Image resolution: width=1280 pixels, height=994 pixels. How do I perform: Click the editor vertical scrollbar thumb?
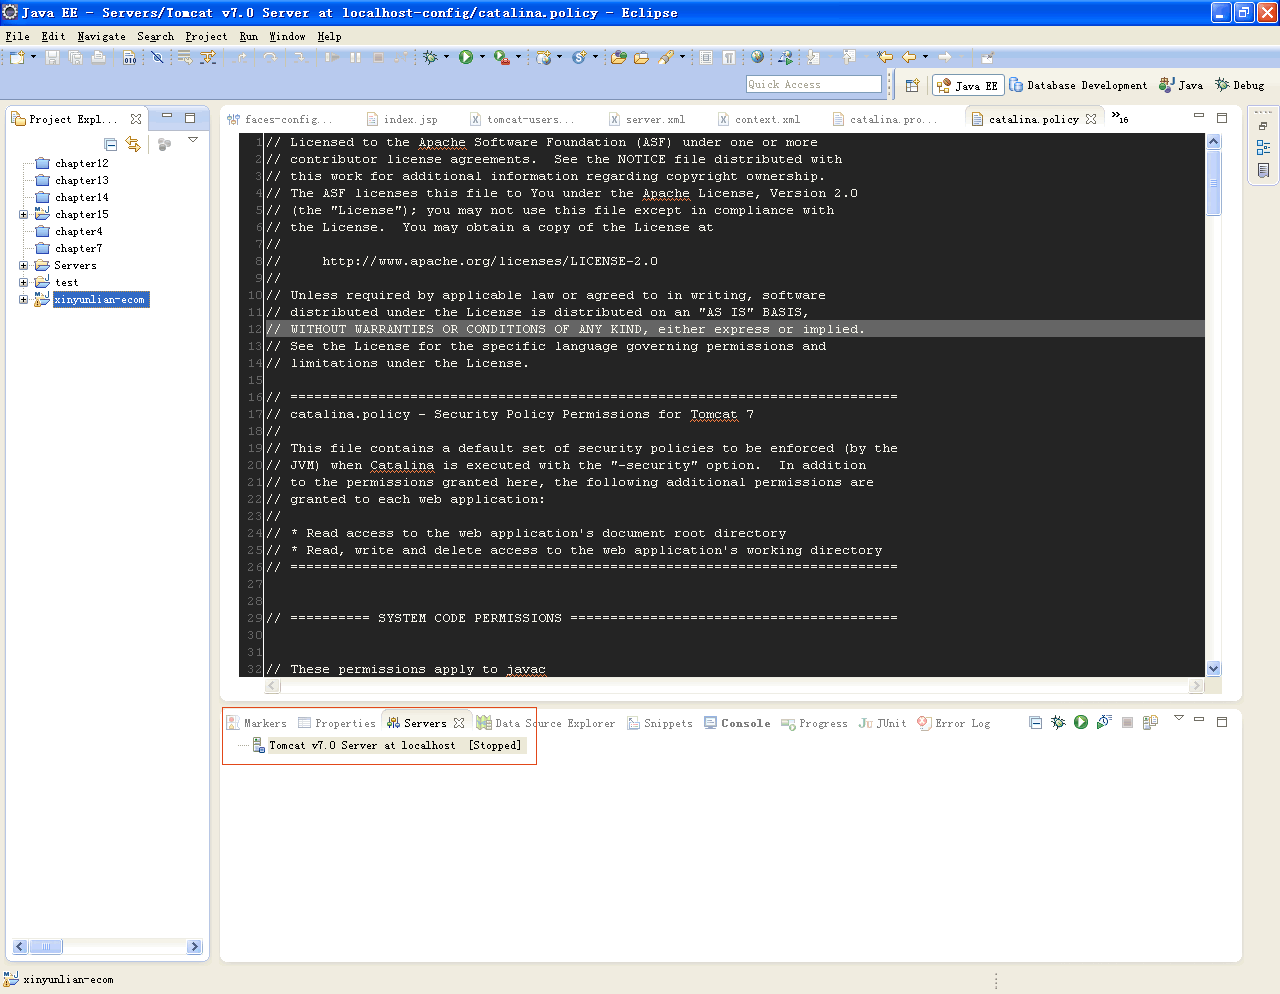coord(1214,183)
